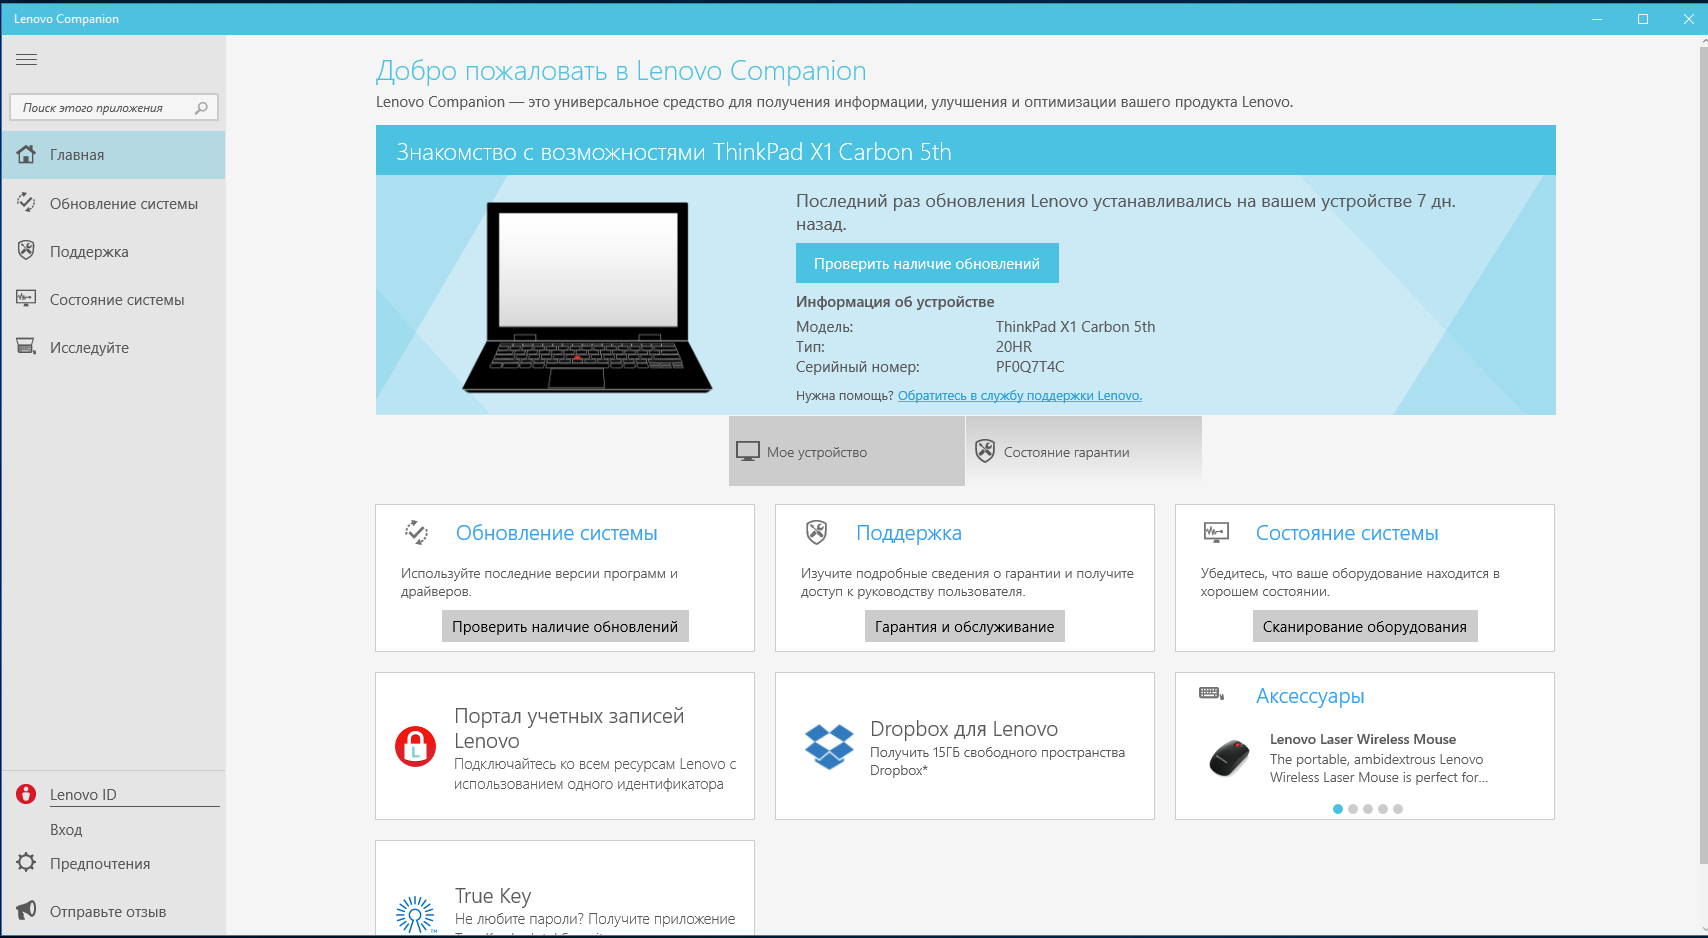1708x938 pixels.
Task: Open Предпочтения settings
Action: [x=114, y=863]
